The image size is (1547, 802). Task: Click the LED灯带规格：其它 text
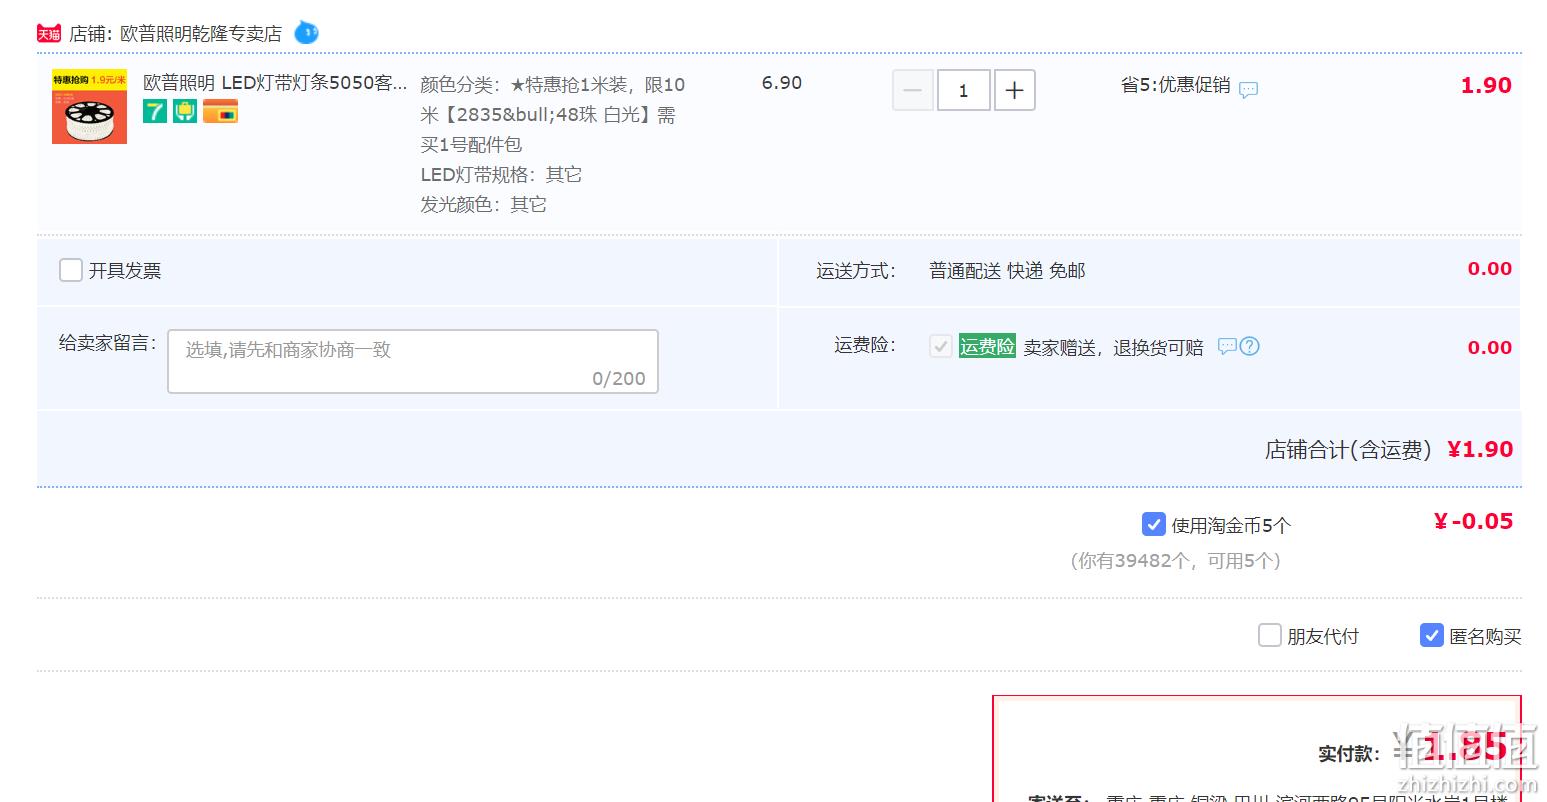click(x=501, y=175)
